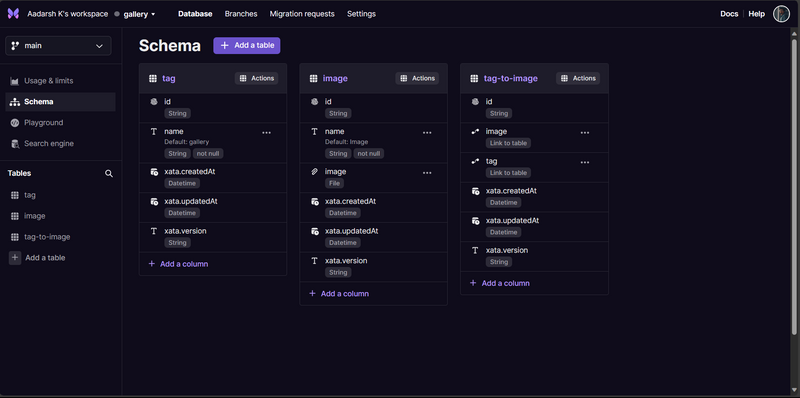
Task: Click the vertical scrollbar on the right
Action: point(794,184)
